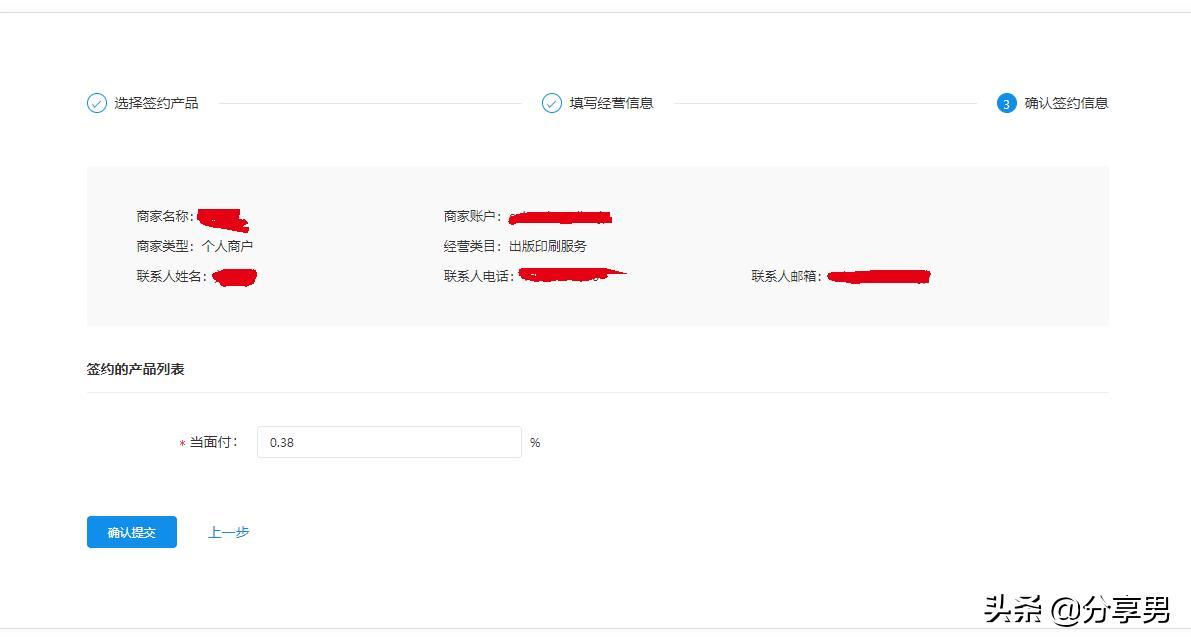Click the 当面付 field label
The image size is (1191, 644).
[x=213, y=442]
